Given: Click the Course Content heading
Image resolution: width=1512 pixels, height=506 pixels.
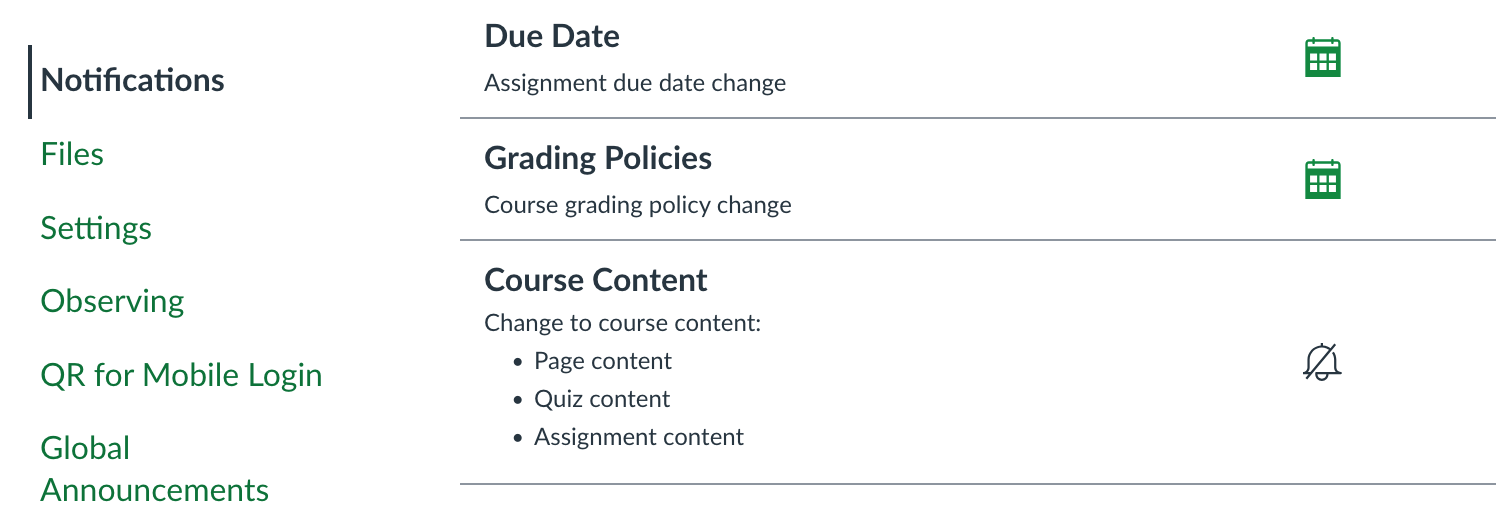Looking at the screenshot, I should coord(596,280).
